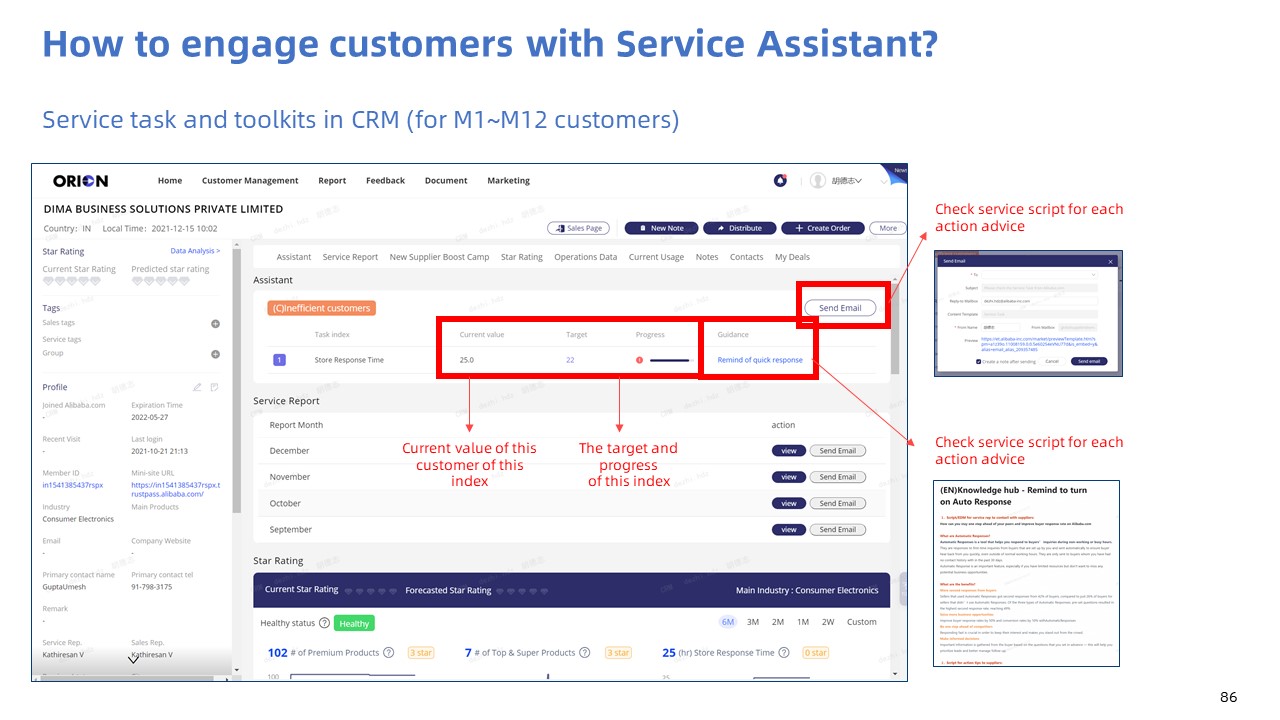Open the Home menu
This screenshot has width=1280, height=720.
click(170, 181)
